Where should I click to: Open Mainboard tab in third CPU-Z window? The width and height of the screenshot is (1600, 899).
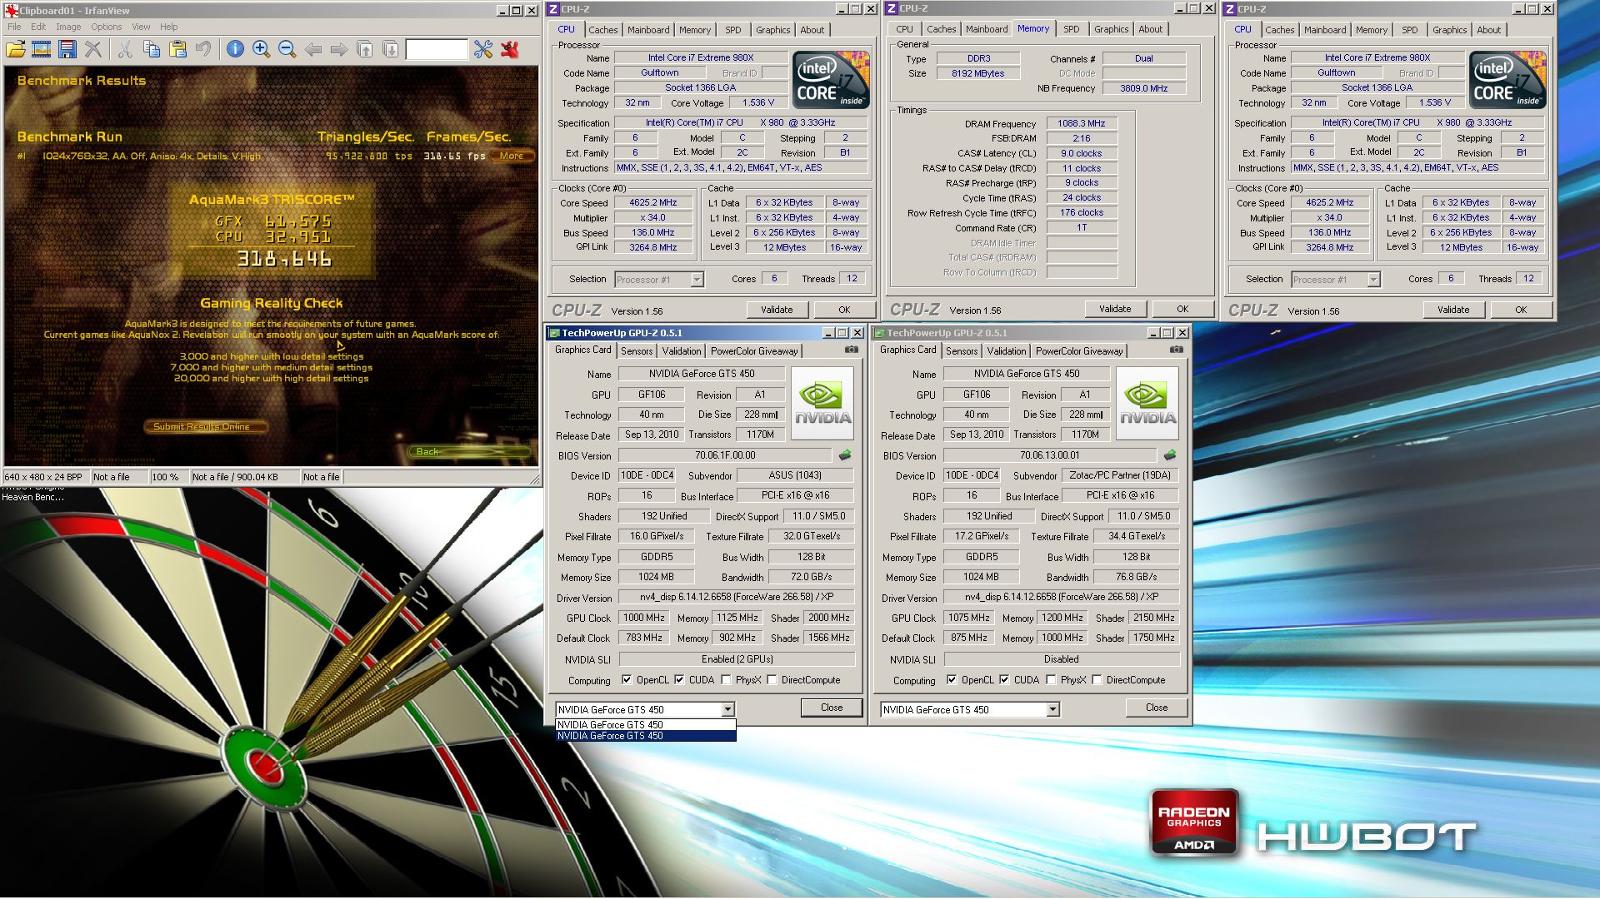[x=1325, y=30]
